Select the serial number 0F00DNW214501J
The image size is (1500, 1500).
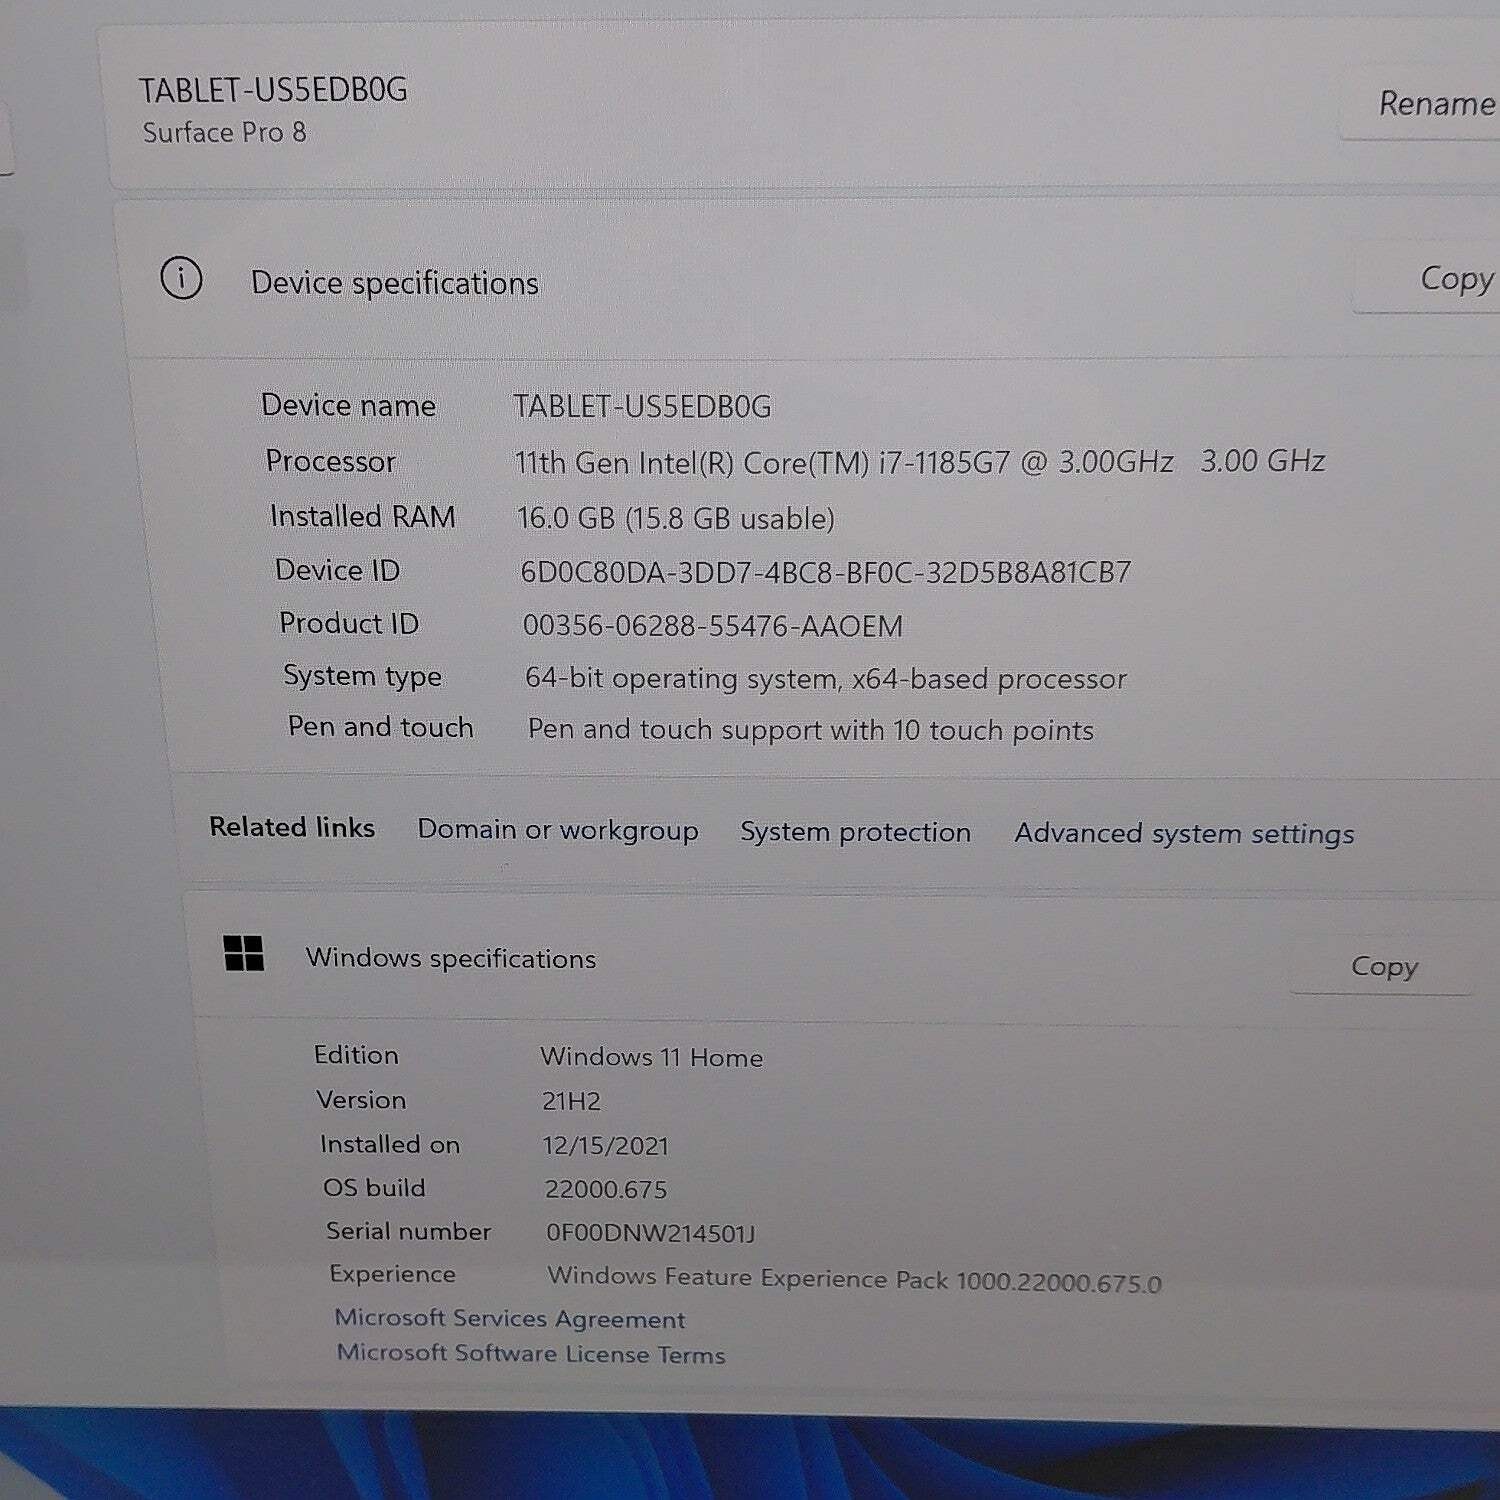click(651, 1233)
